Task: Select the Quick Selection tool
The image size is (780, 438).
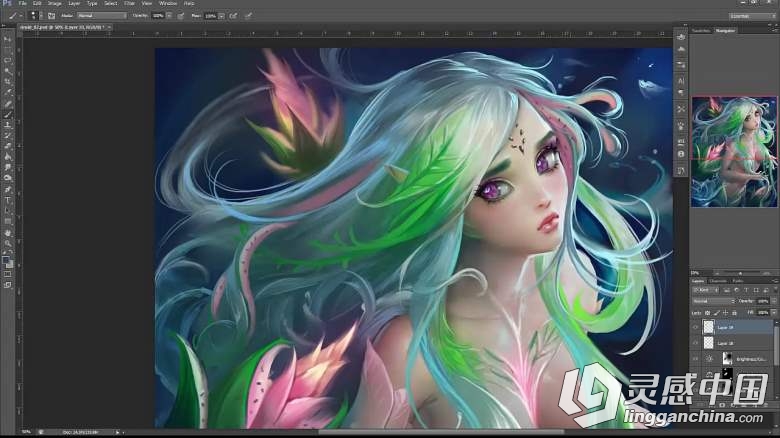Action: (x=7, y=71)
